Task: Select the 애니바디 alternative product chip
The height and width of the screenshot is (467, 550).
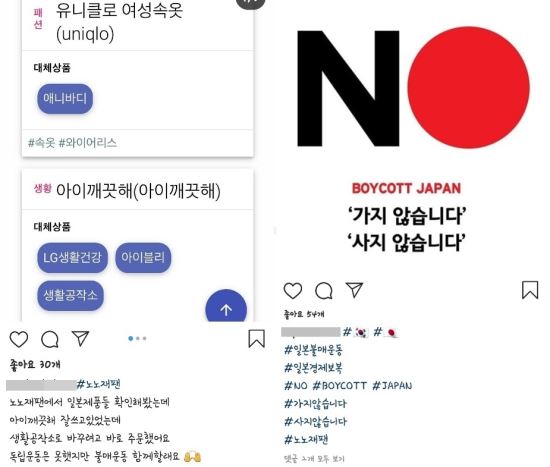Action: point(65,99)
